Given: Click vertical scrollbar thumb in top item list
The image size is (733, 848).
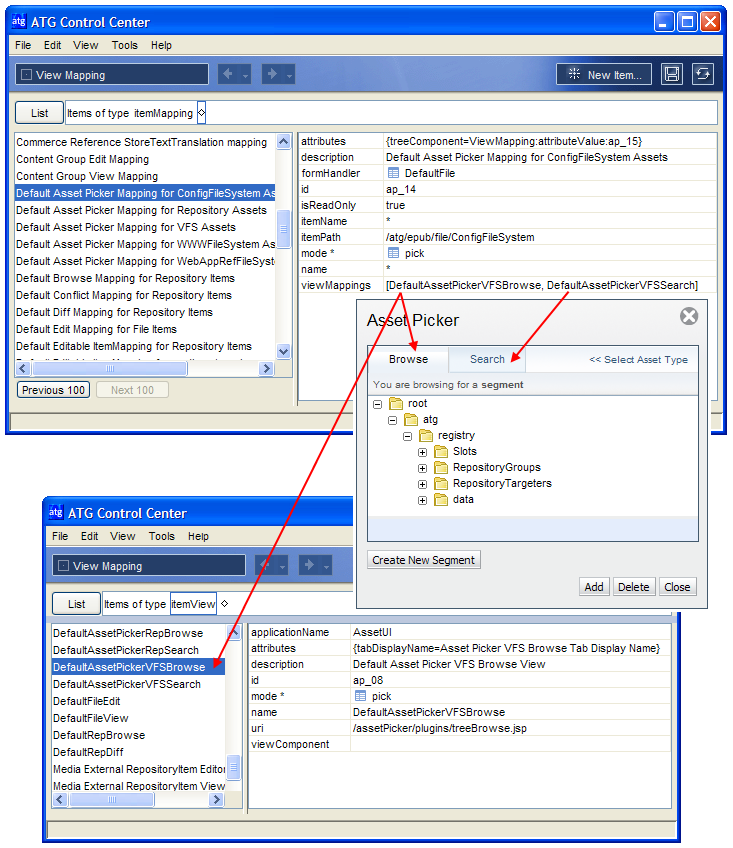Looking at the screenshot, I should coord(283,229).
